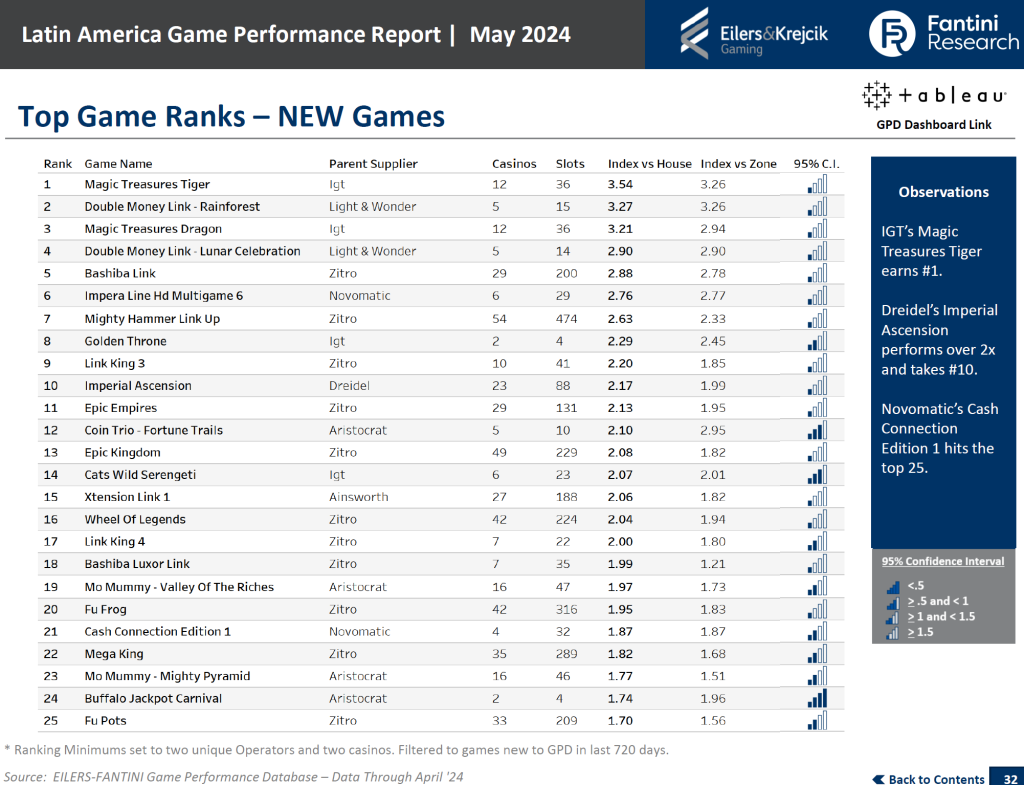The height and width of the screenshot is (785, 1024).
Task: Click confidence bar icon for Link King 4
Action: tap(817, 541)
